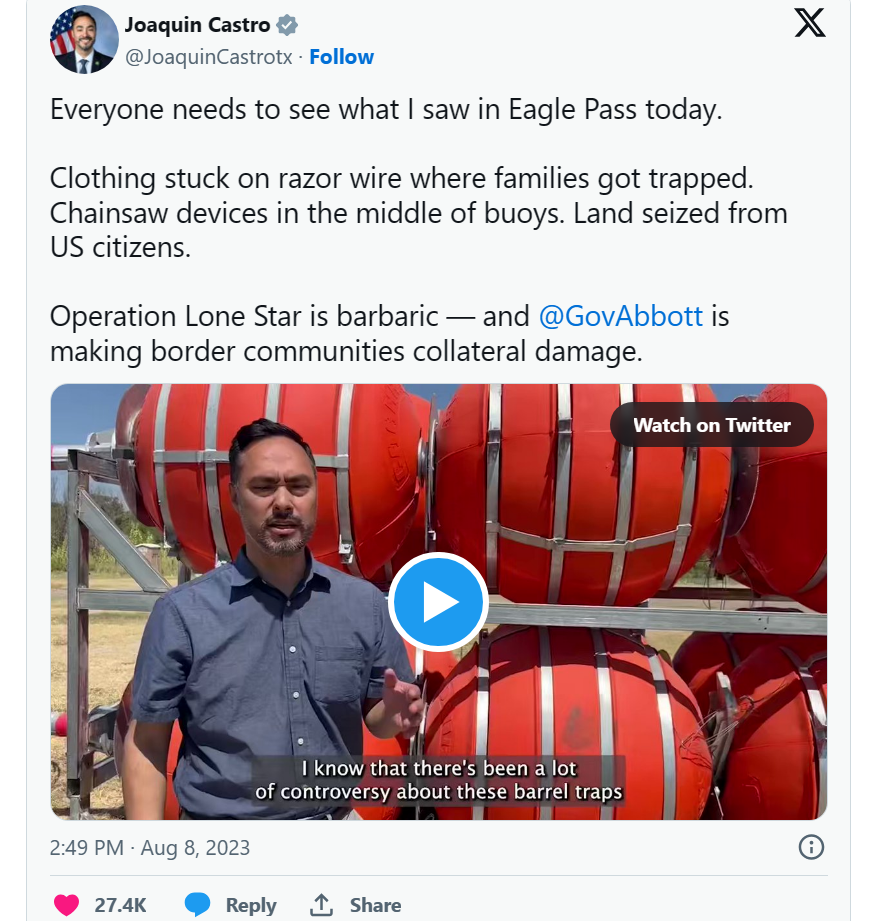Click the reply speech bubble icon
This screenshot has height=921, width=885.
point(197,905)
